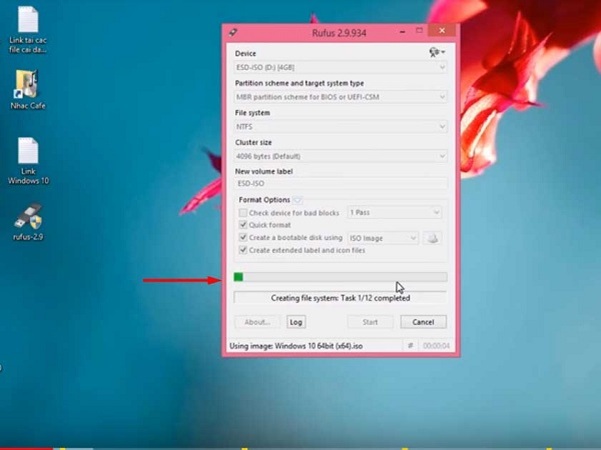Image resolution: width=601 pixels, height=450 pixels.
Task: Click the elapsed time 00:00:04 display
Action: pos(436,346)
